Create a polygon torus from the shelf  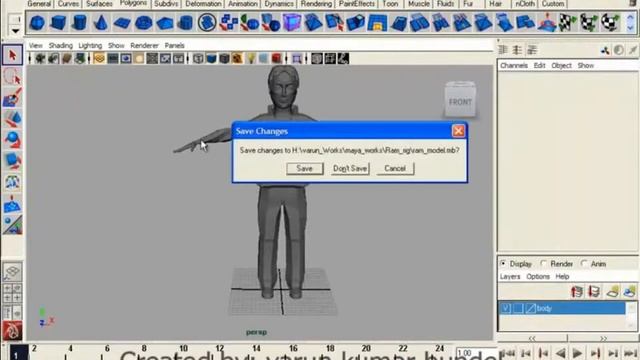(x=143, y=23)
